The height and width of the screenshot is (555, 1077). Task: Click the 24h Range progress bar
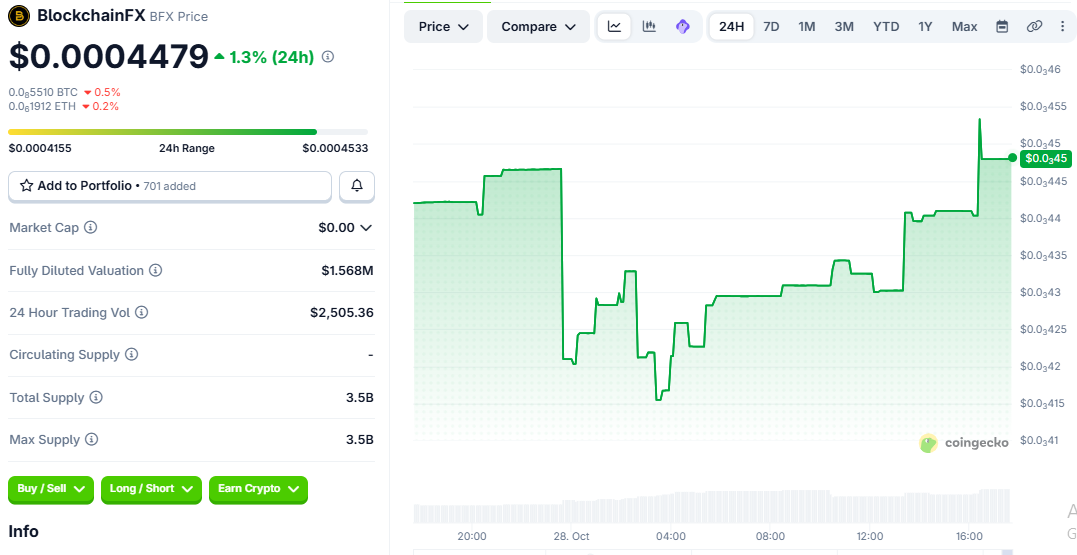click(188, 131)
